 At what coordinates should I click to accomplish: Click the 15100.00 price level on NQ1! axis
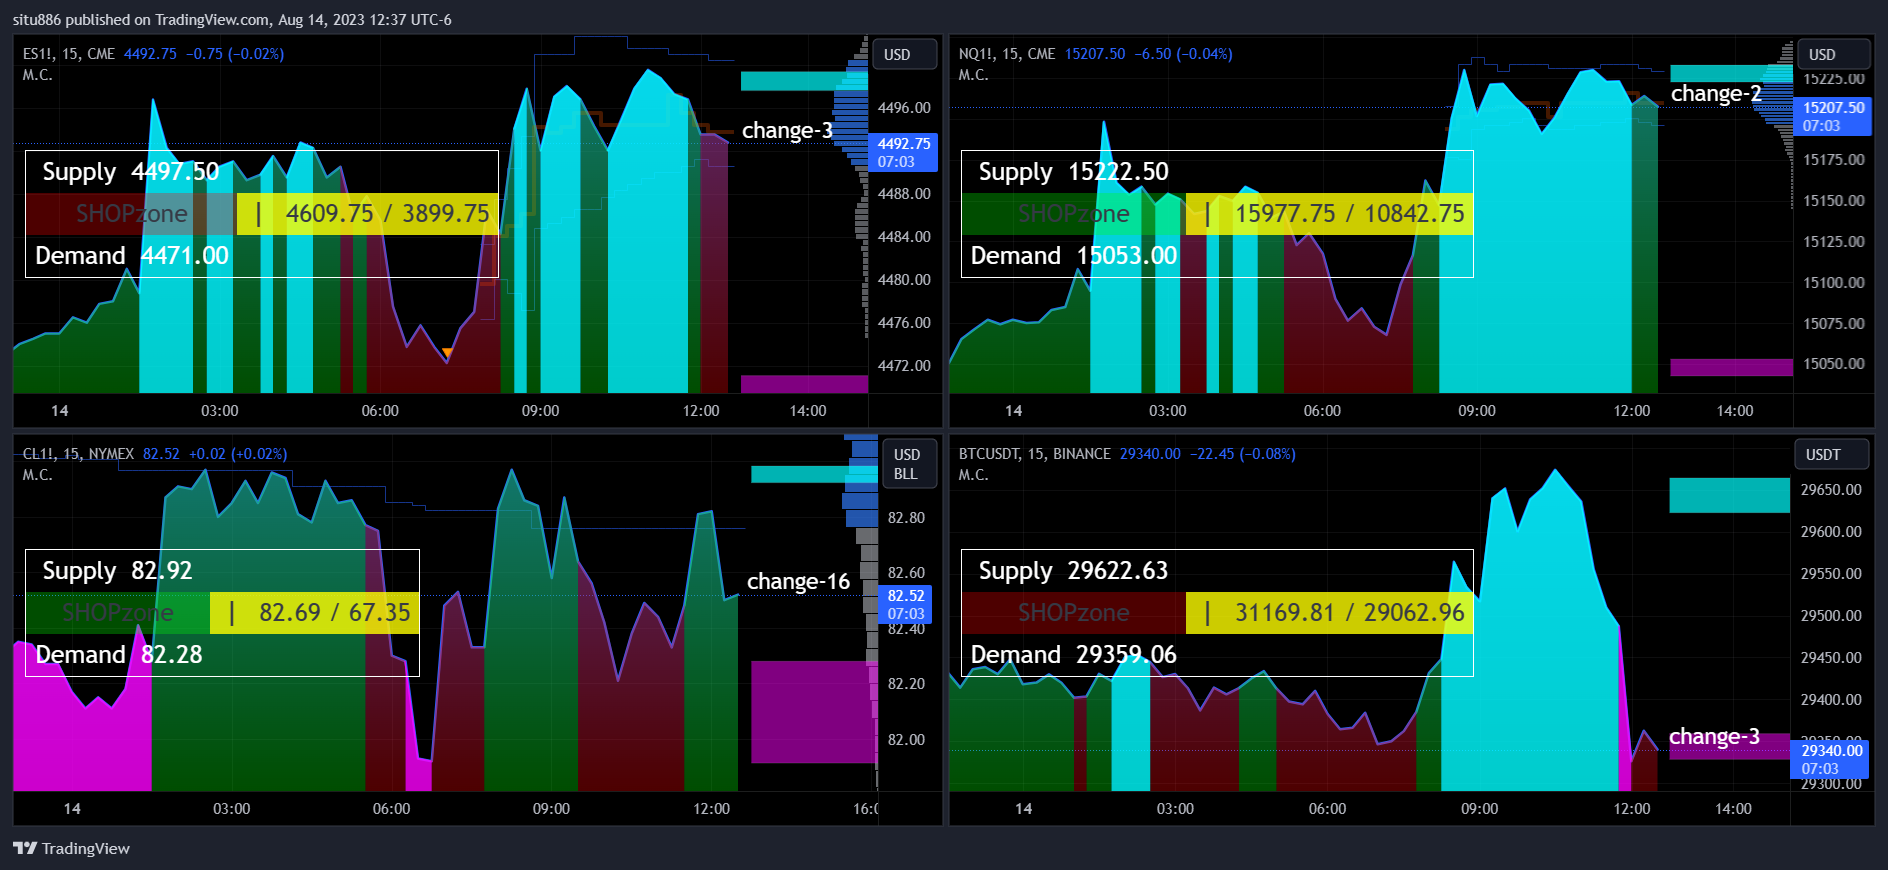(x=1834, y=283)
